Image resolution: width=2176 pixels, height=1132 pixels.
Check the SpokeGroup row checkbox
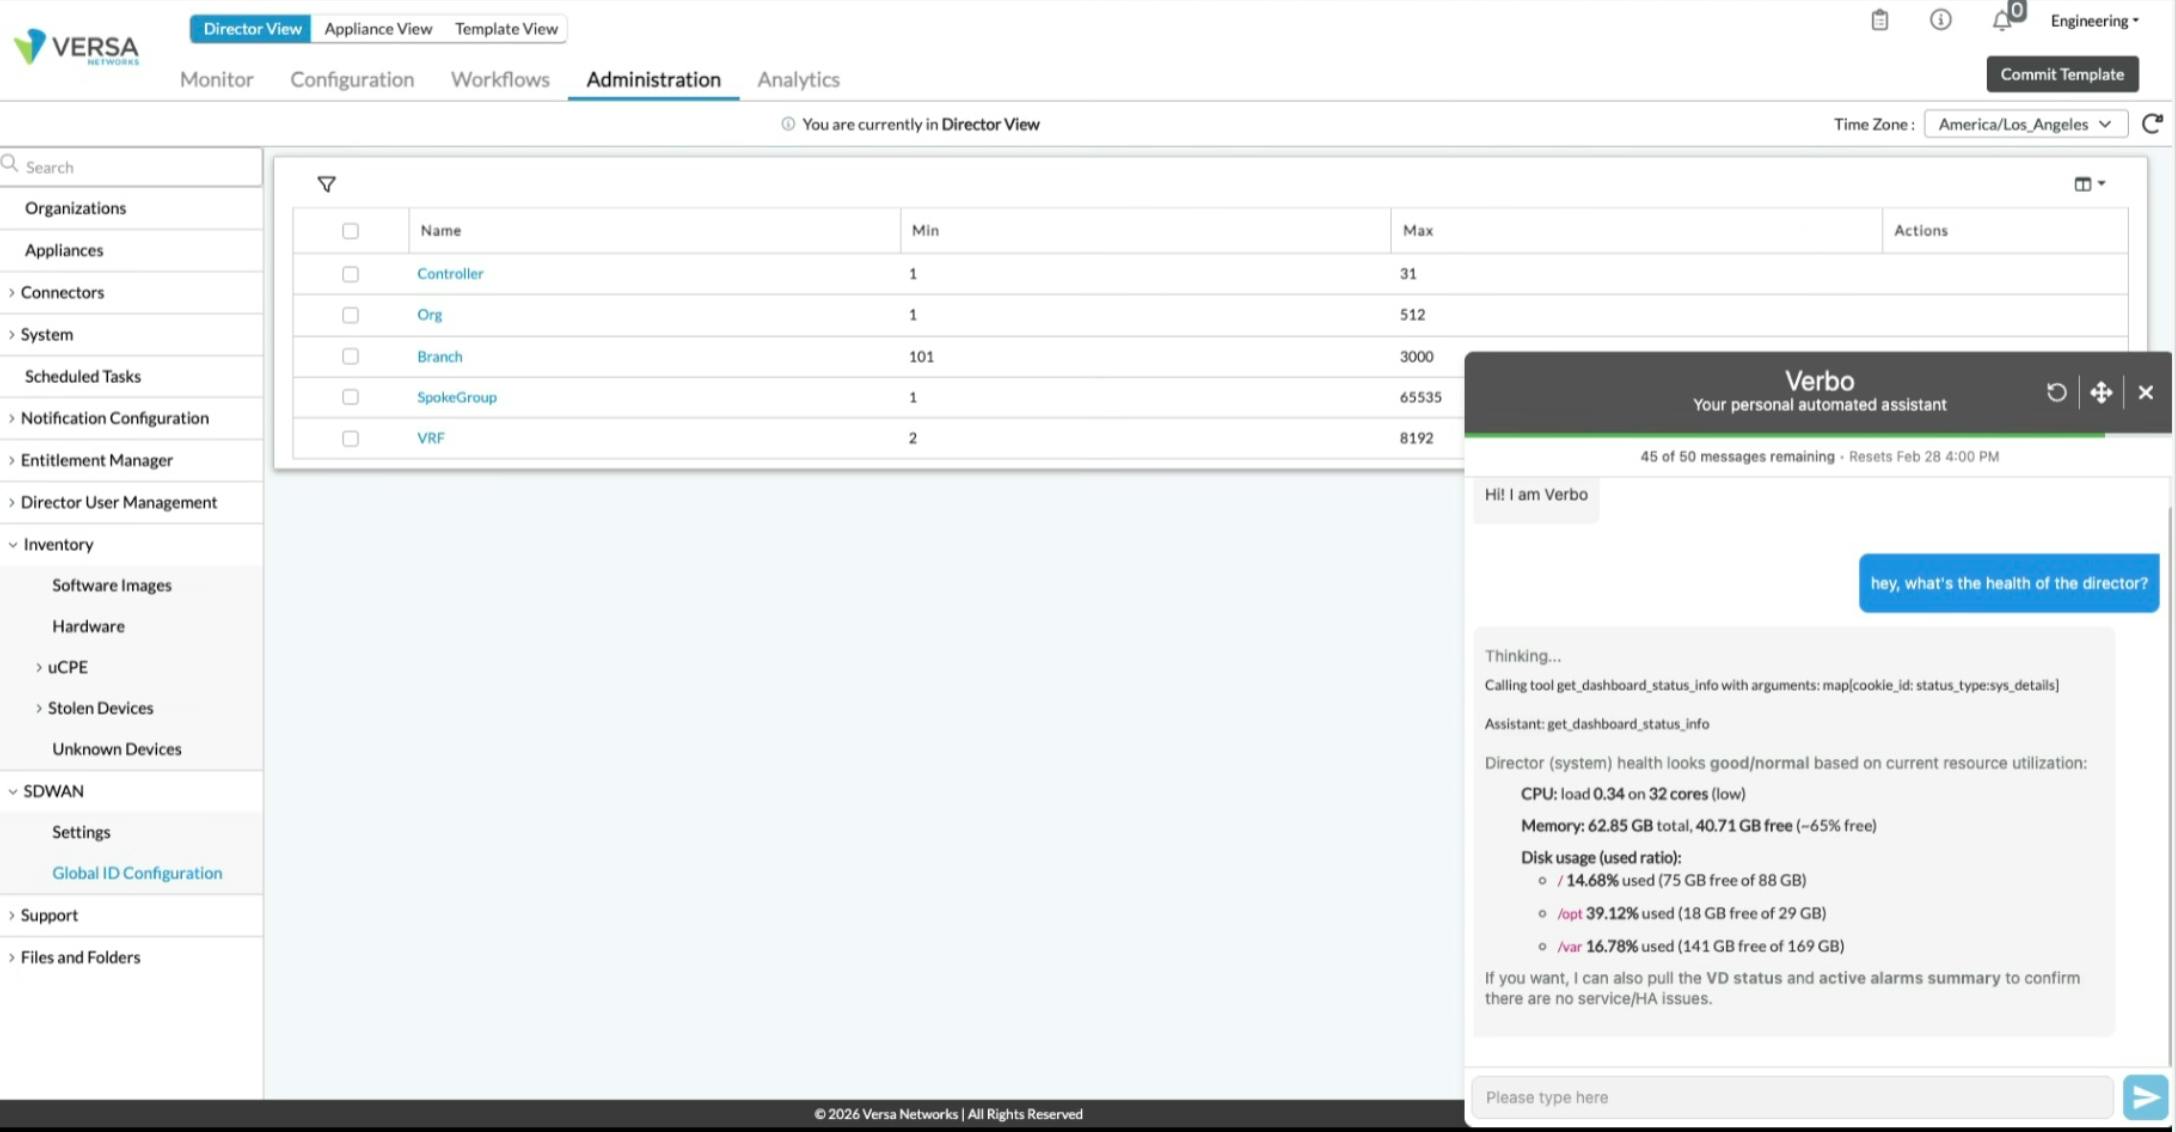(x=350, y=397)
